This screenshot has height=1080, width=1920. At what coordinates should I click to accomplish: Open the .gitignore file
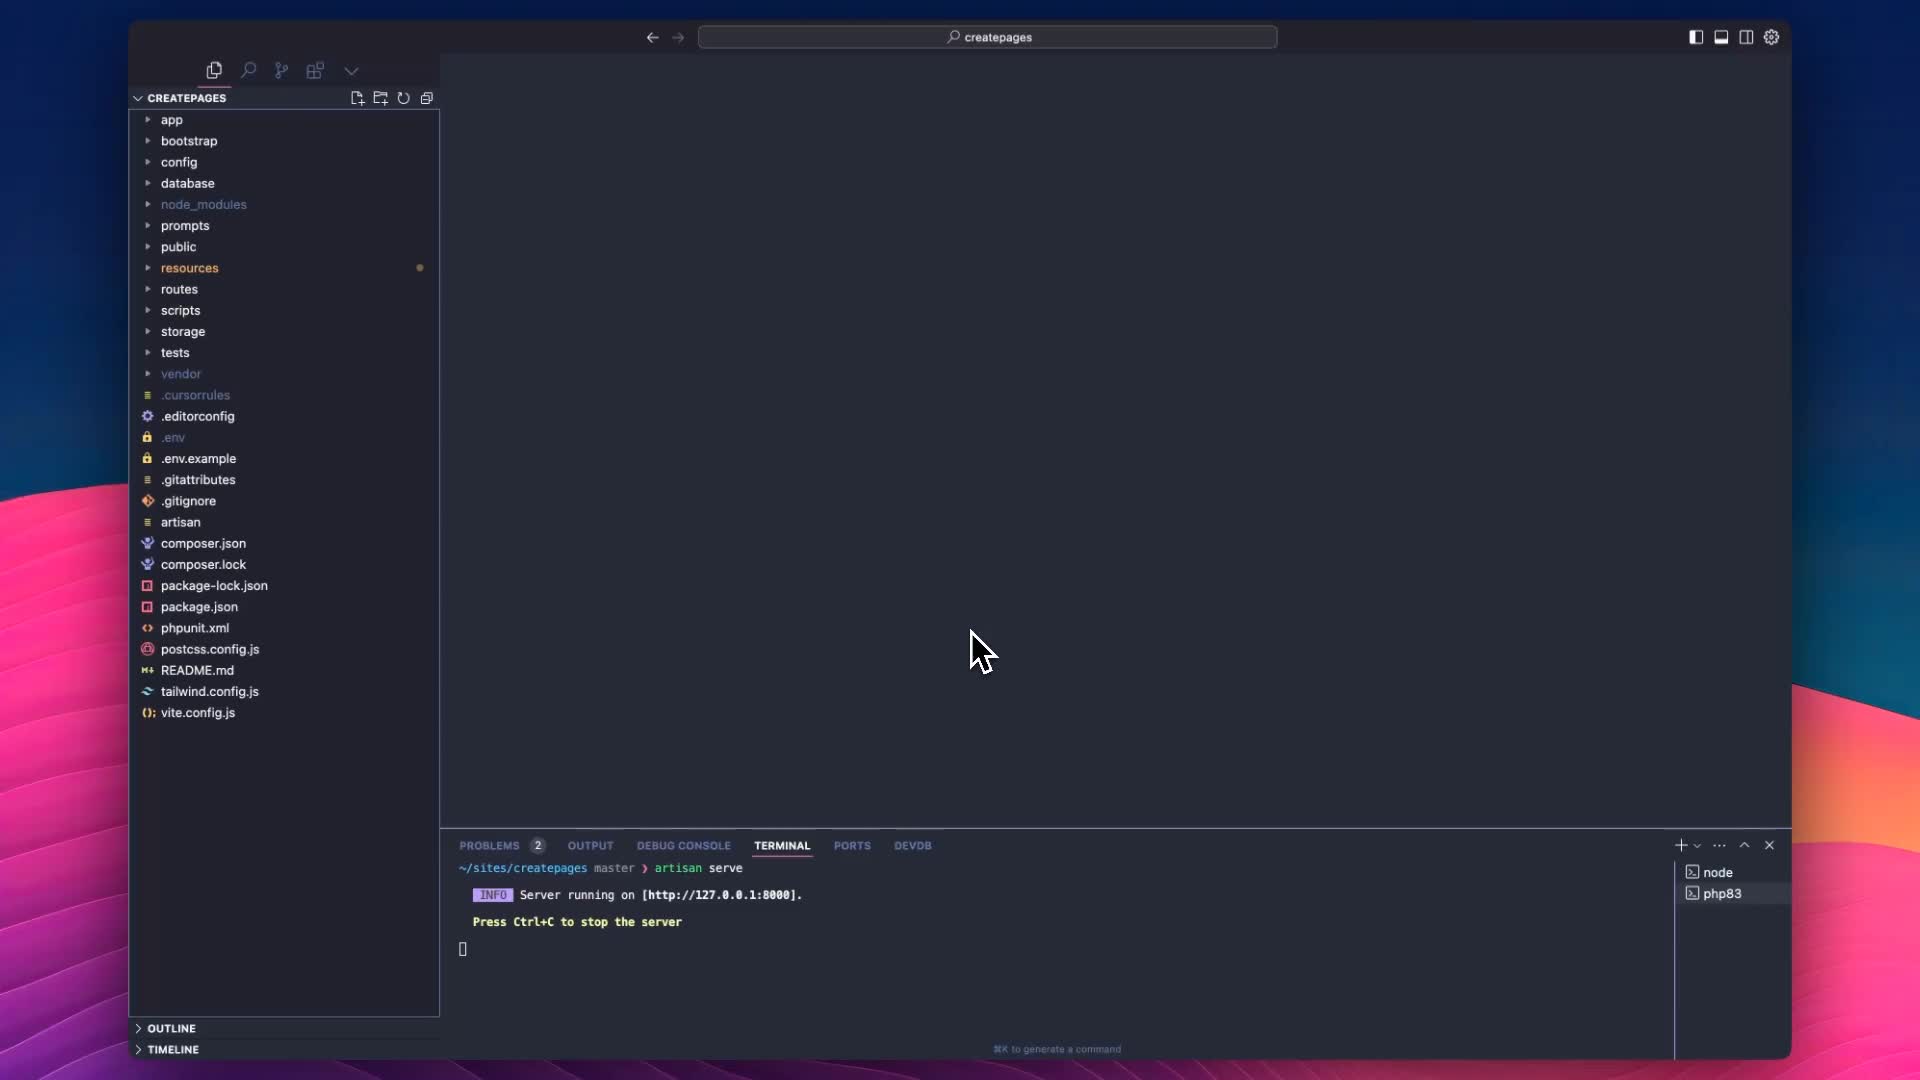click(x=284, y=501)
